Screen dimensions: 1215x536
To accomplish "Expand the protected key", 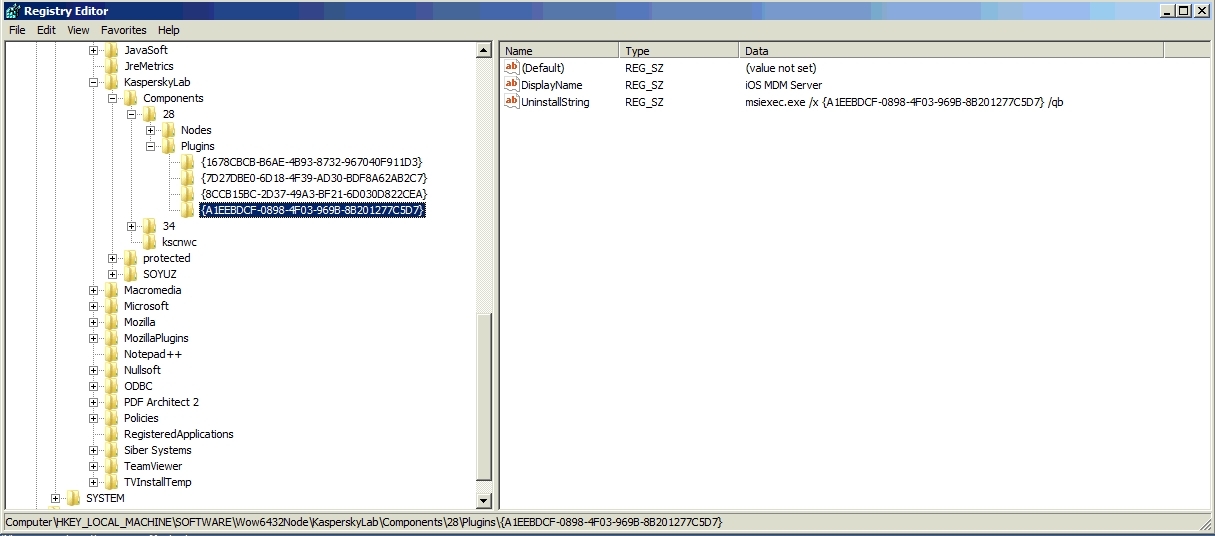I will click(x=113, y=258).
